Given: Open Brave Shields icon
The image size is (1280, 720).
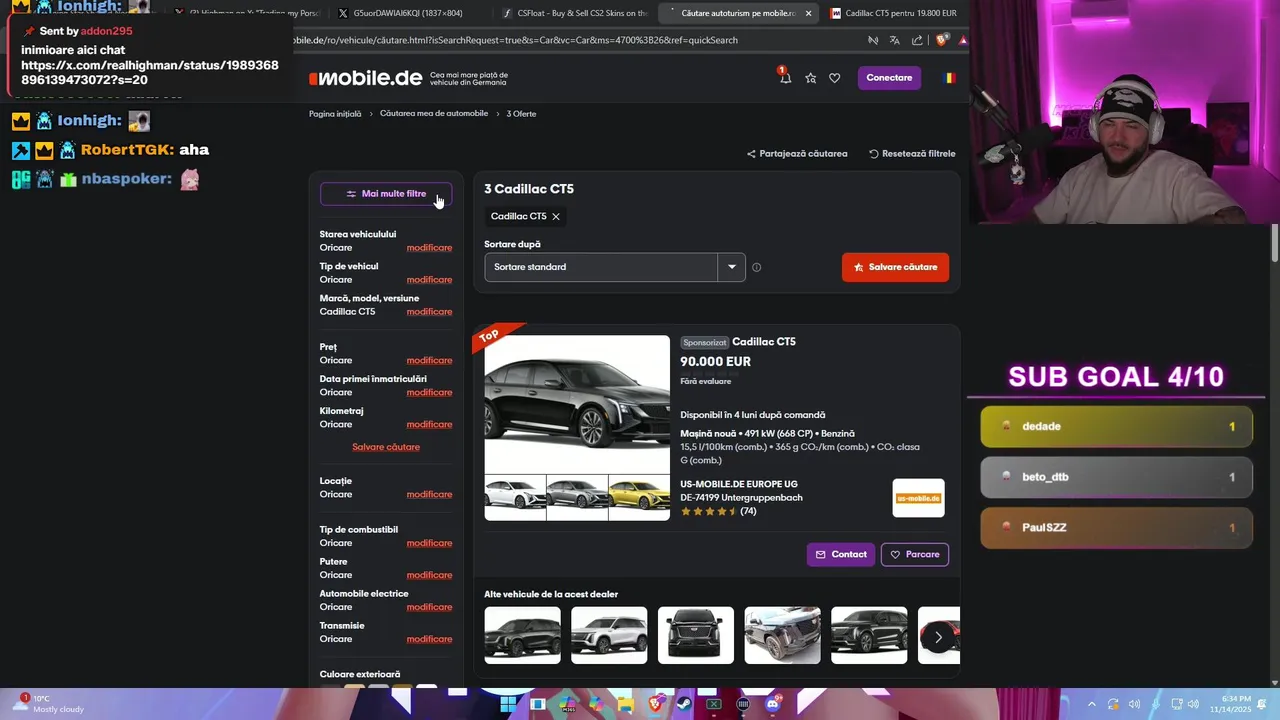Looking at the screenshot, I should [x=942, y=40].
